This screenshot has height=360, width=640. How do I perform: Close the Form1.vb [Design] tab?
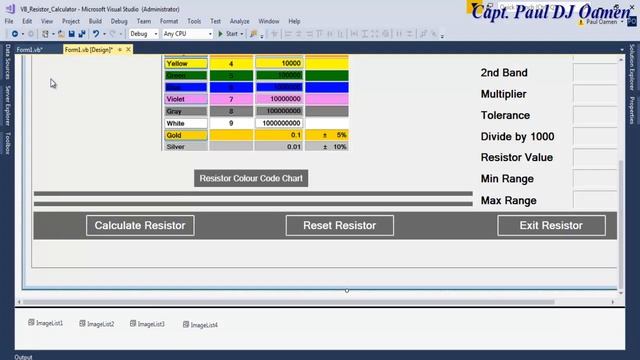click(129, 49)
